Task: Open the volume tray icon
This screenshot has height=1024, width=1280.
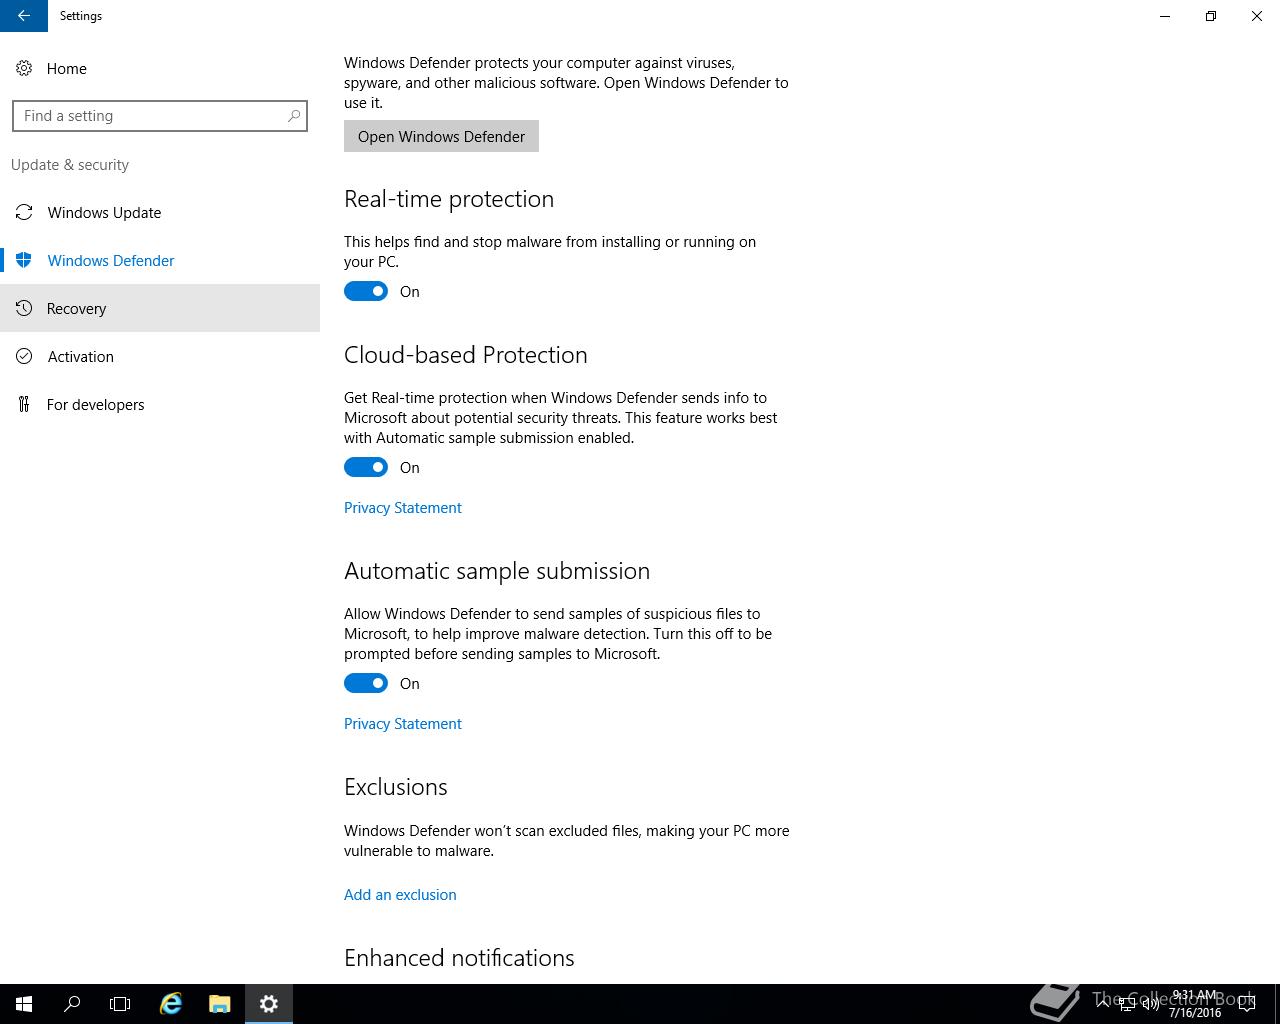Action: pyautogui.click(x=1150, y=1004)
